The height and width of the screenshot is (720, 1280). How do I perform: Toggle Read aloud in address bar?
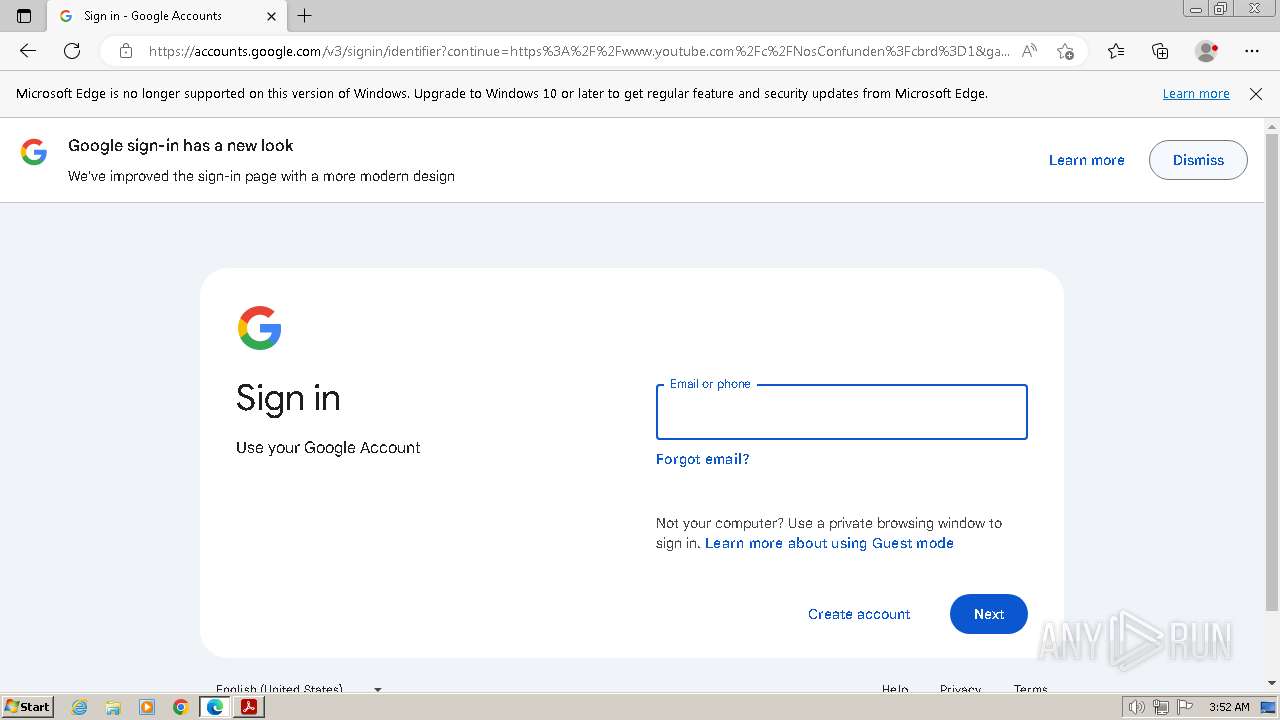(1029, 51)
